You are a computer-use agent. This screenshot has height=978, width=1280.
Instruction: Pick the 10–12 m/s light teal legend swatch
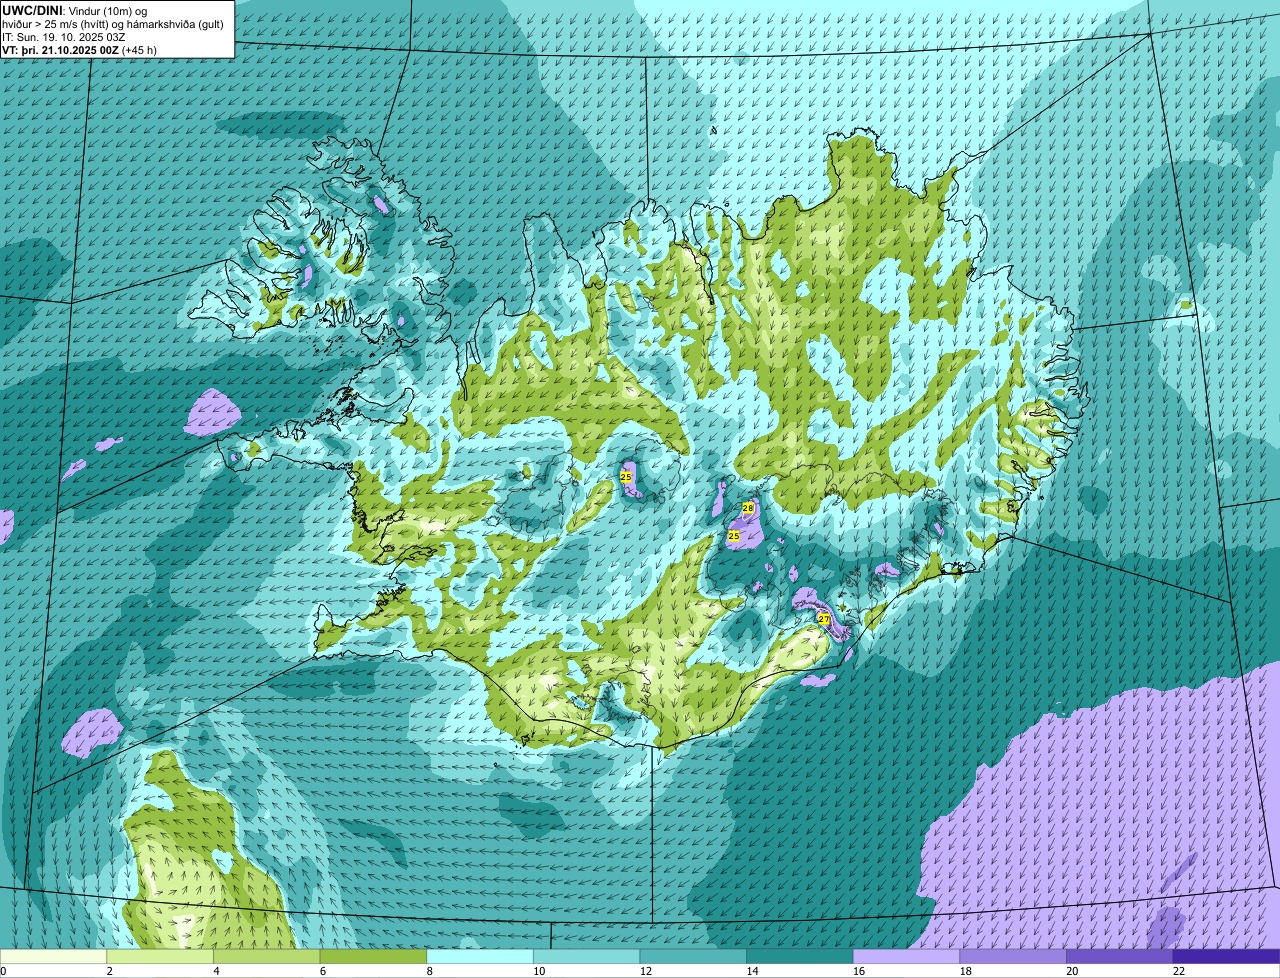586,956
